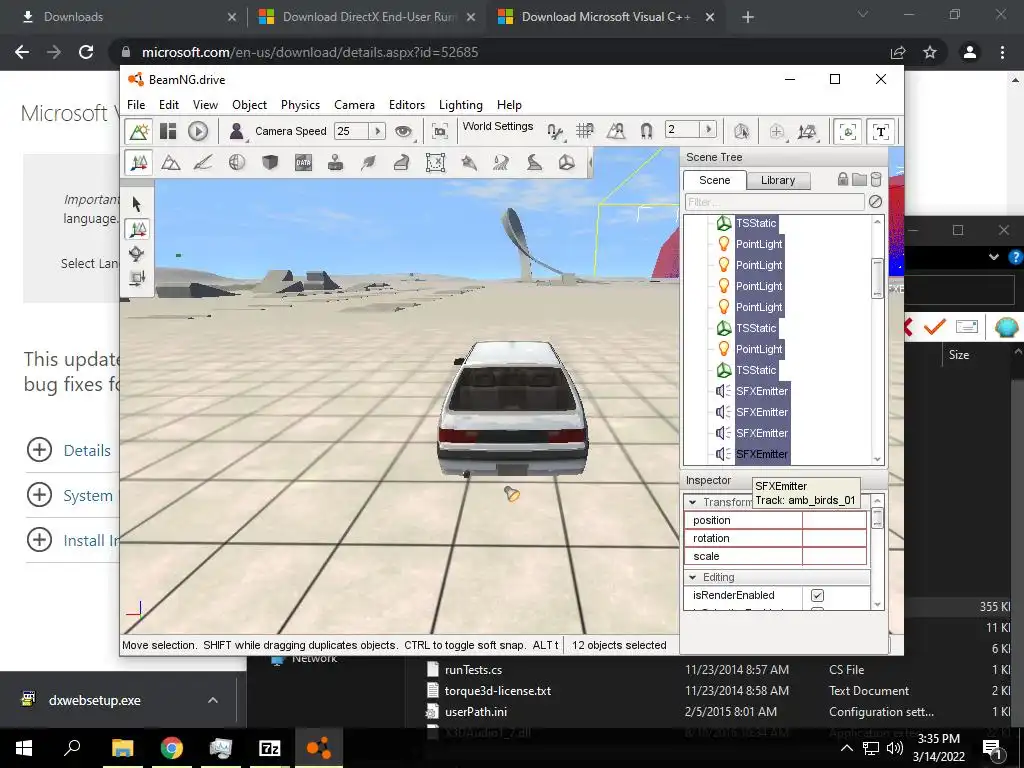Click the Fit View to Selection icon
The image size is (1024, 768).
pyautogui.click(x=440, y=132)
